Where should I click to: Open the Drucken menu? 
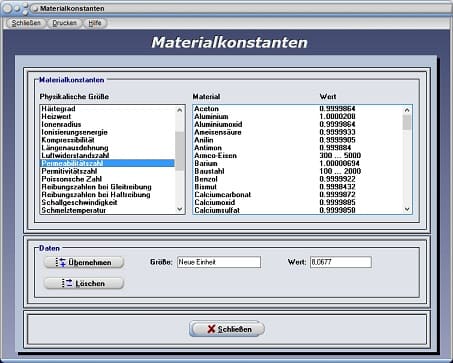coord(64,23)
